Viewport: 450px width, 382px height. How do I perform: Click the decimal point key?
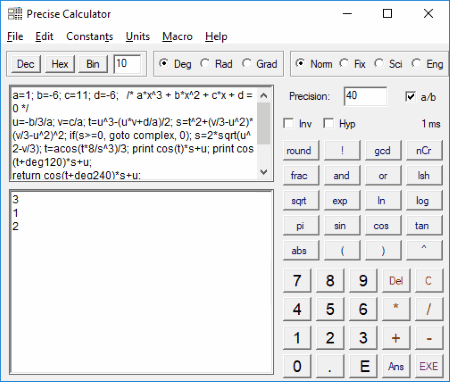[x=330, y=366]
